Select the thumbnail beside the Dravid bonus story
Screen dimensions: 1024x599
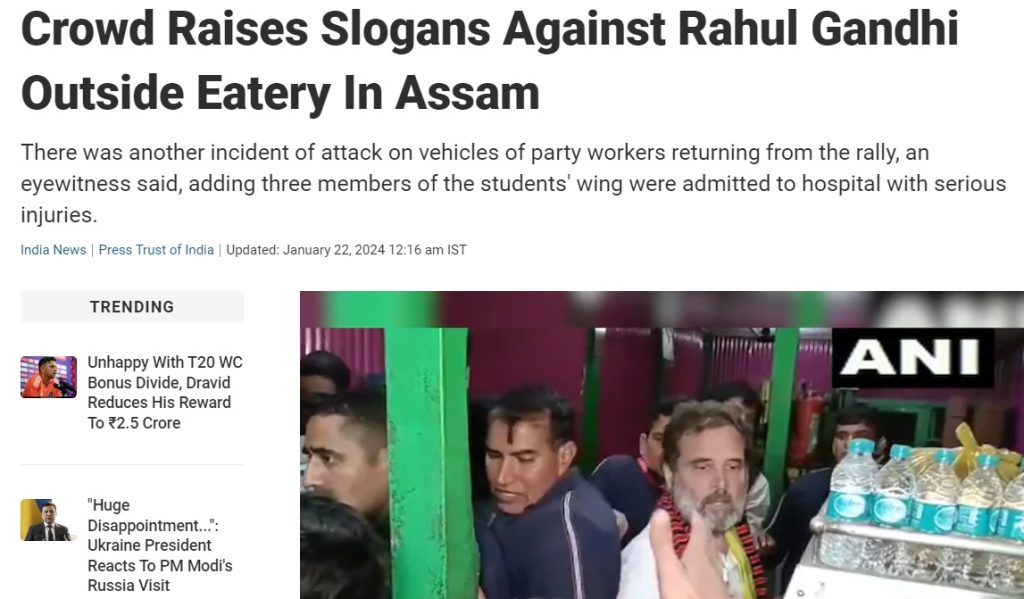click(x=48, y=377)
